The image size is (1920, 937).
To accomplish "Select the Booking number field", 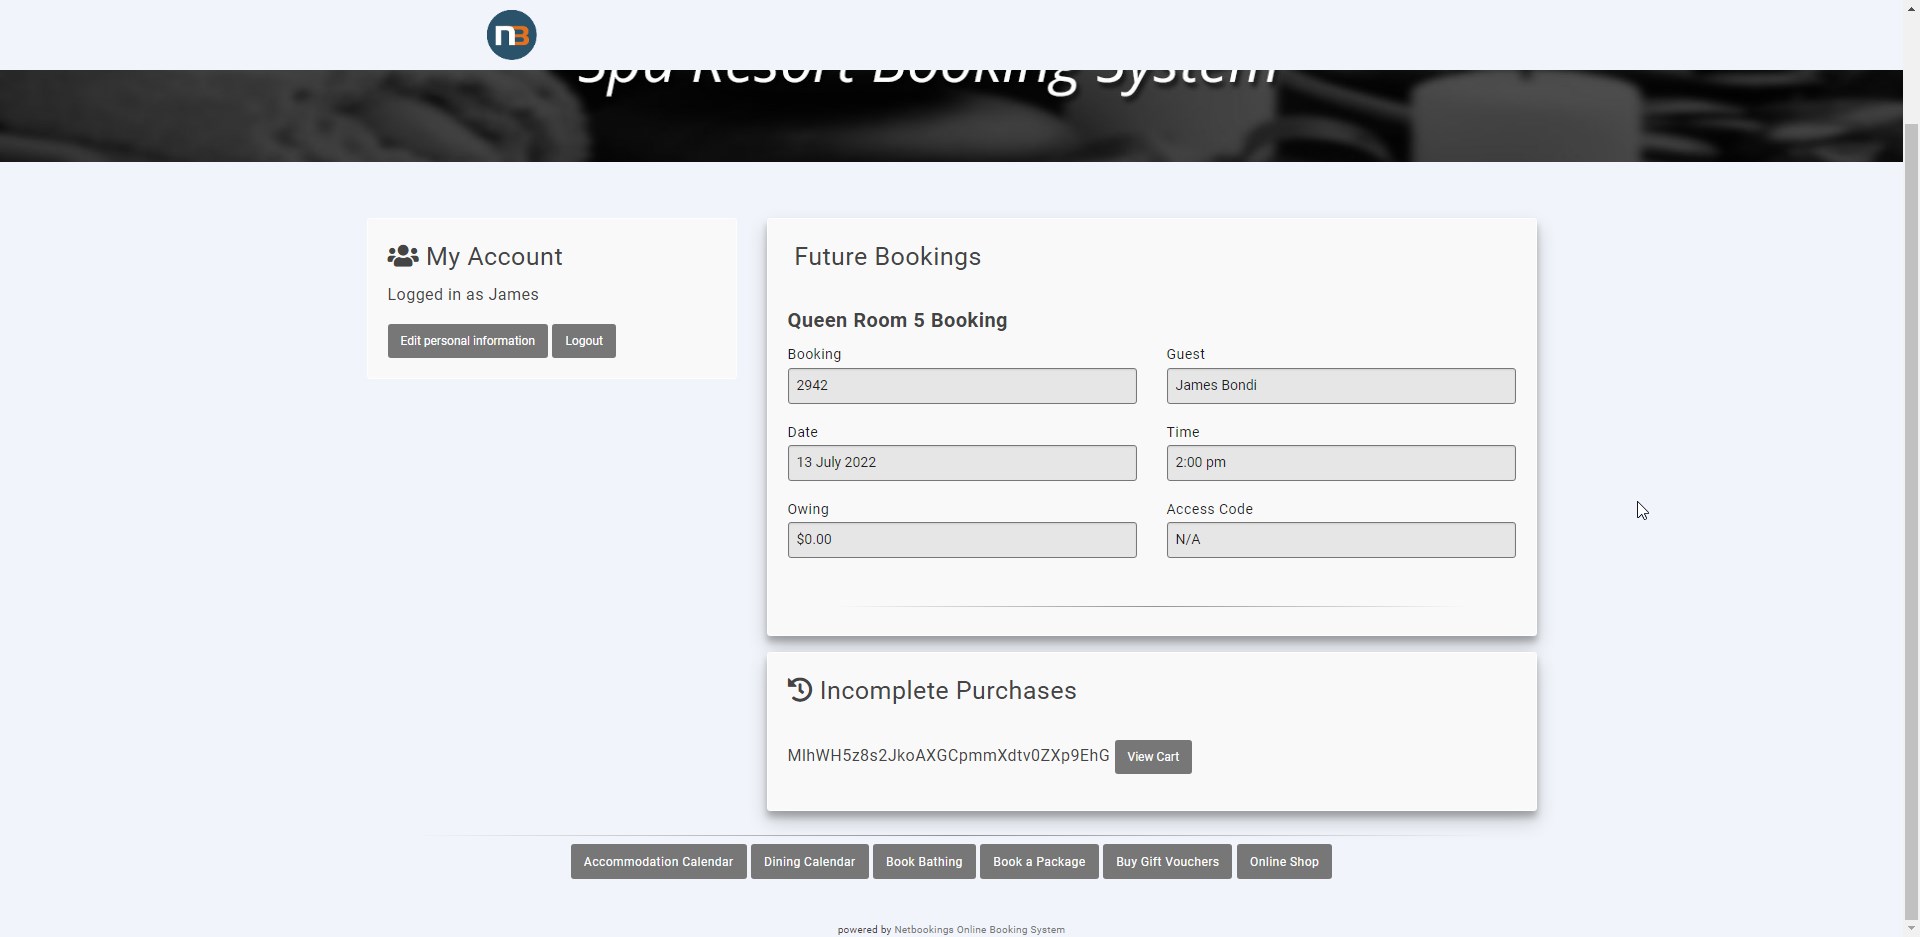I will point(961,385).
